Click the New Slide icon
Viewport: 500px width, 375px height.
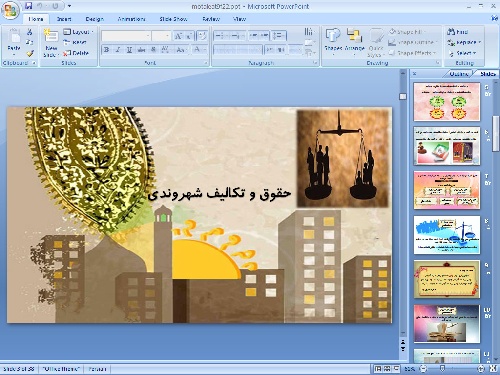[51, 36]
